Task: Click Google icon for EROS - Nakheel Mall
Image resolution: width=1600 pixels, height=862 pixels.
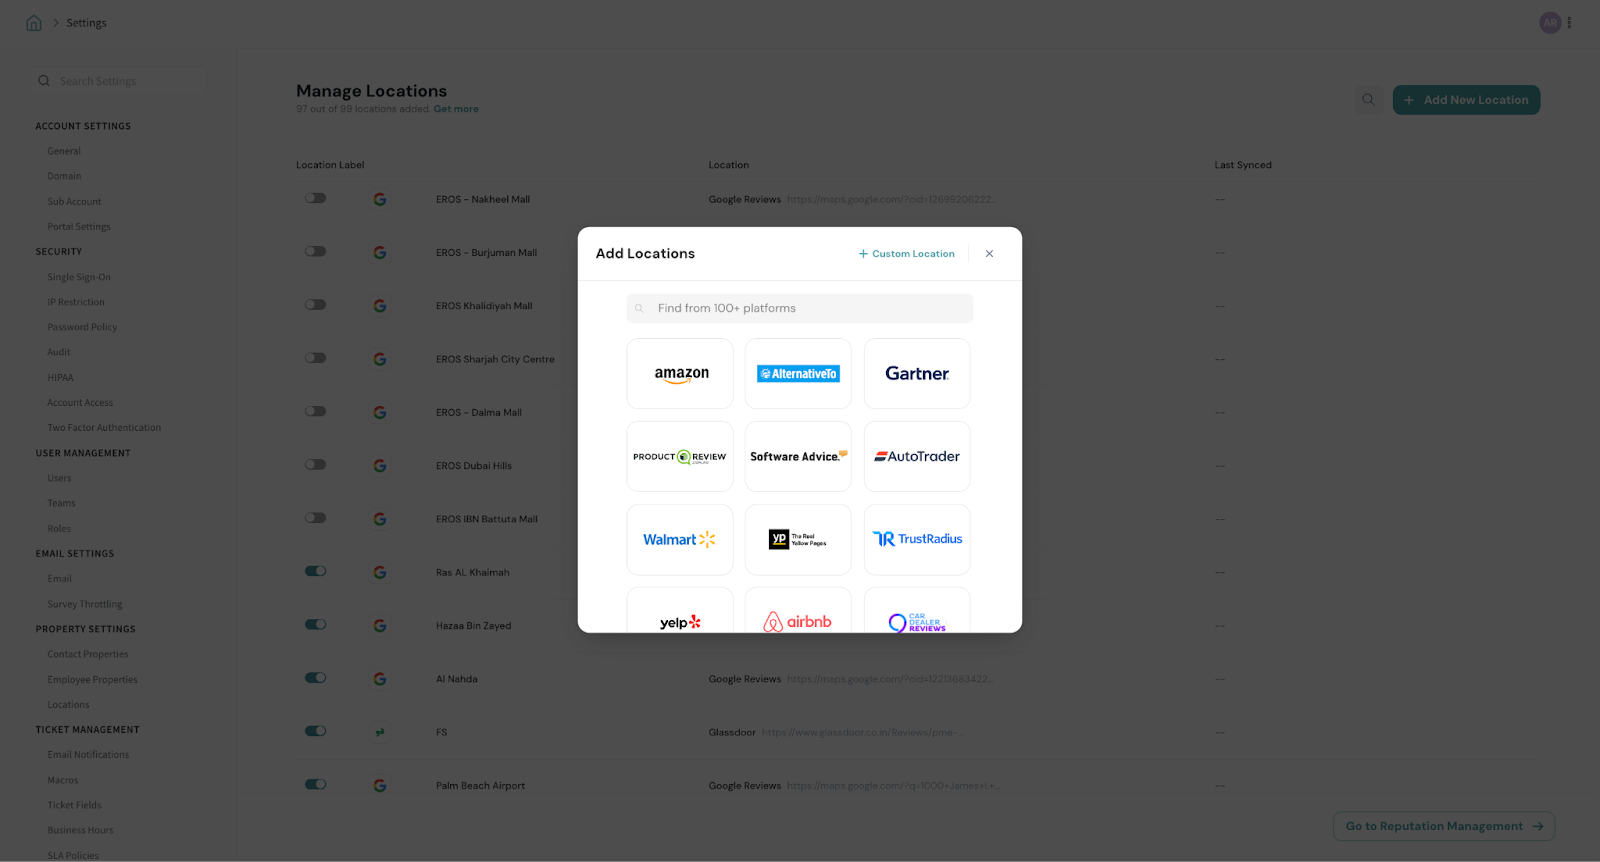Action: (380, 199)
